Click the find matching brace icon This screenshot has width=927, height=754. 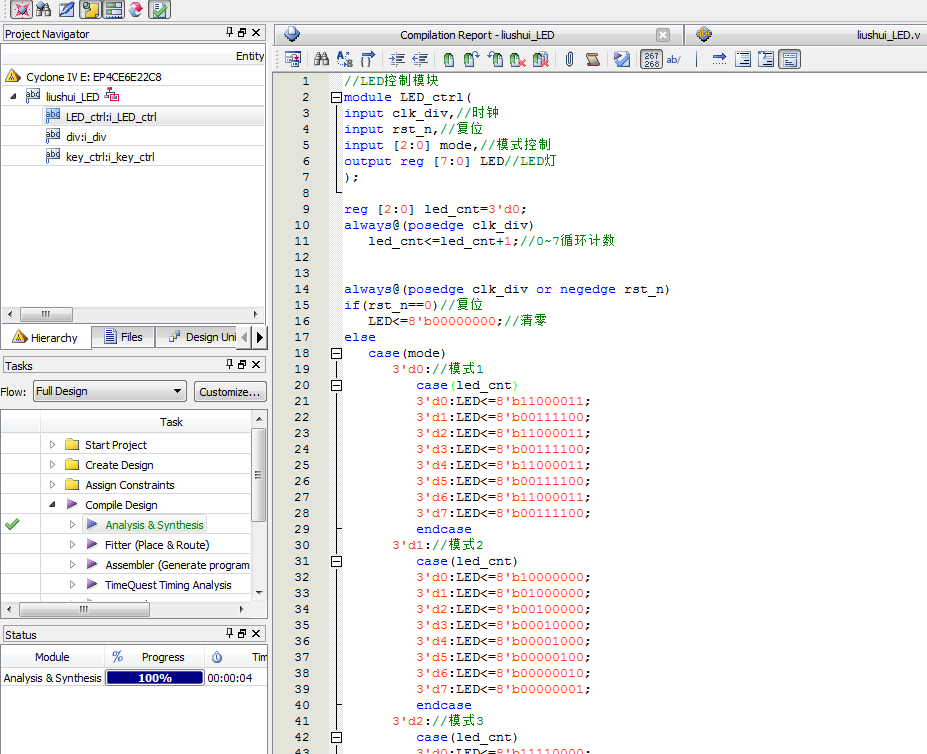[367, 59]
